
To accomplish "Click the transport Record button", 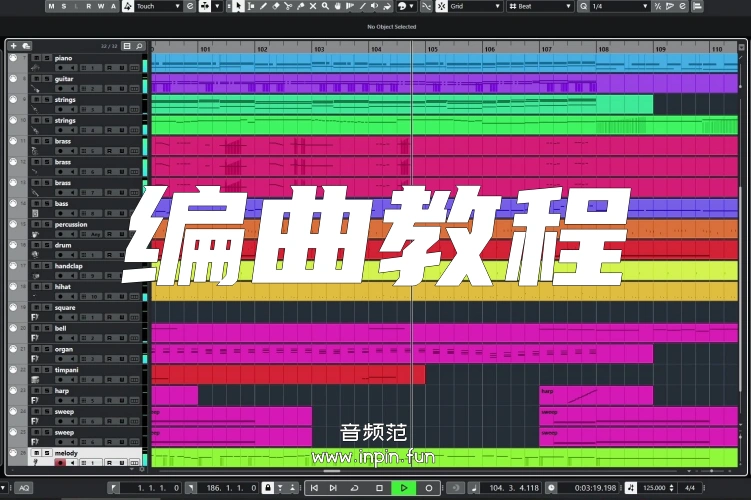I will point(429,488).
